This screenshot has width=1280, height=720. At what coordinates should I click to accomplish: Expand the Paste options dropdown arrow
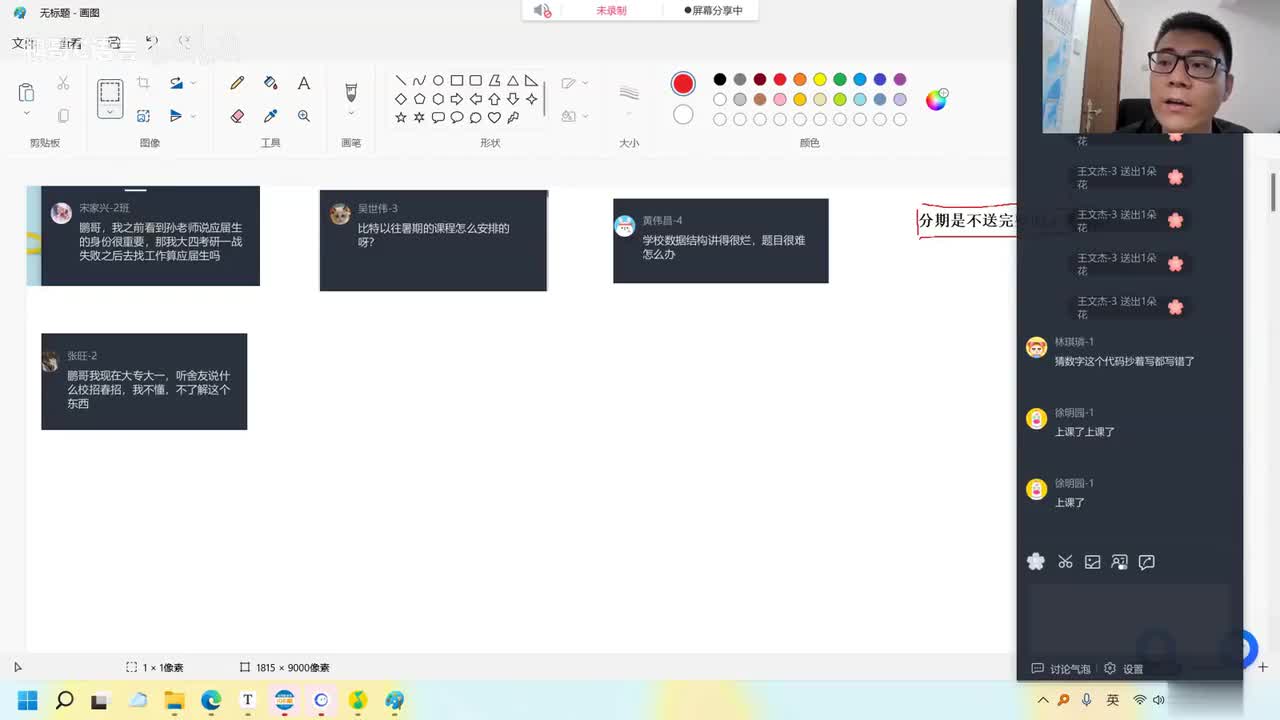(26, 114)
